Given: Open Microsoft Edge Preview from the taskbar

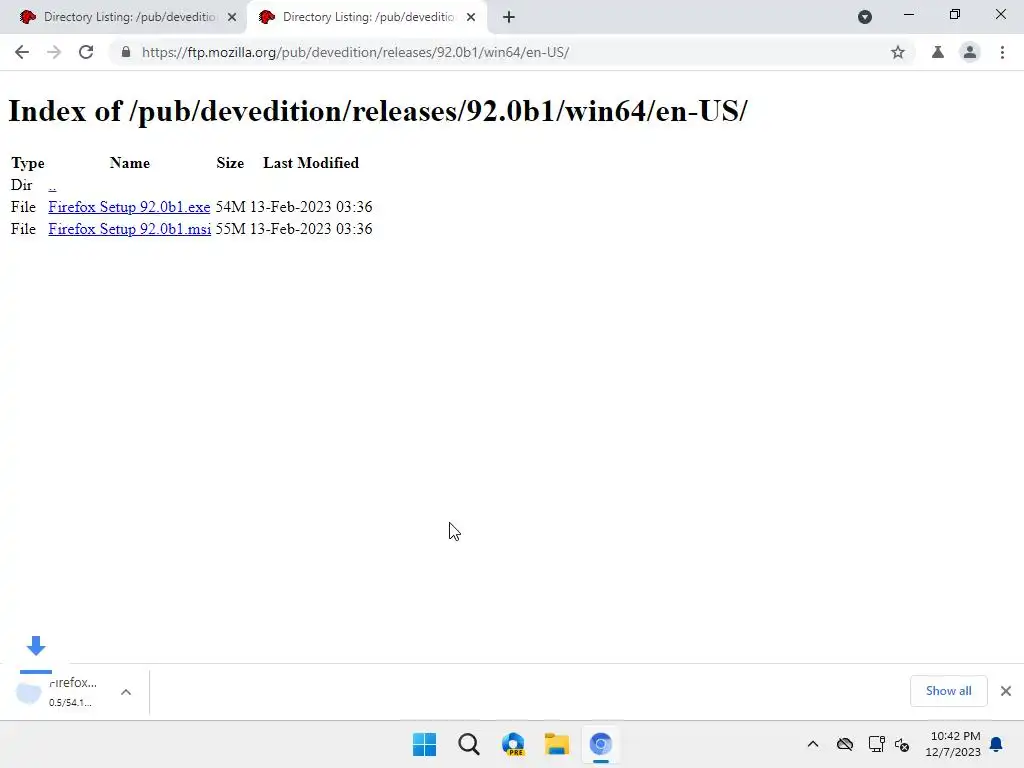Looking at the screenshot, I should 513,744.
